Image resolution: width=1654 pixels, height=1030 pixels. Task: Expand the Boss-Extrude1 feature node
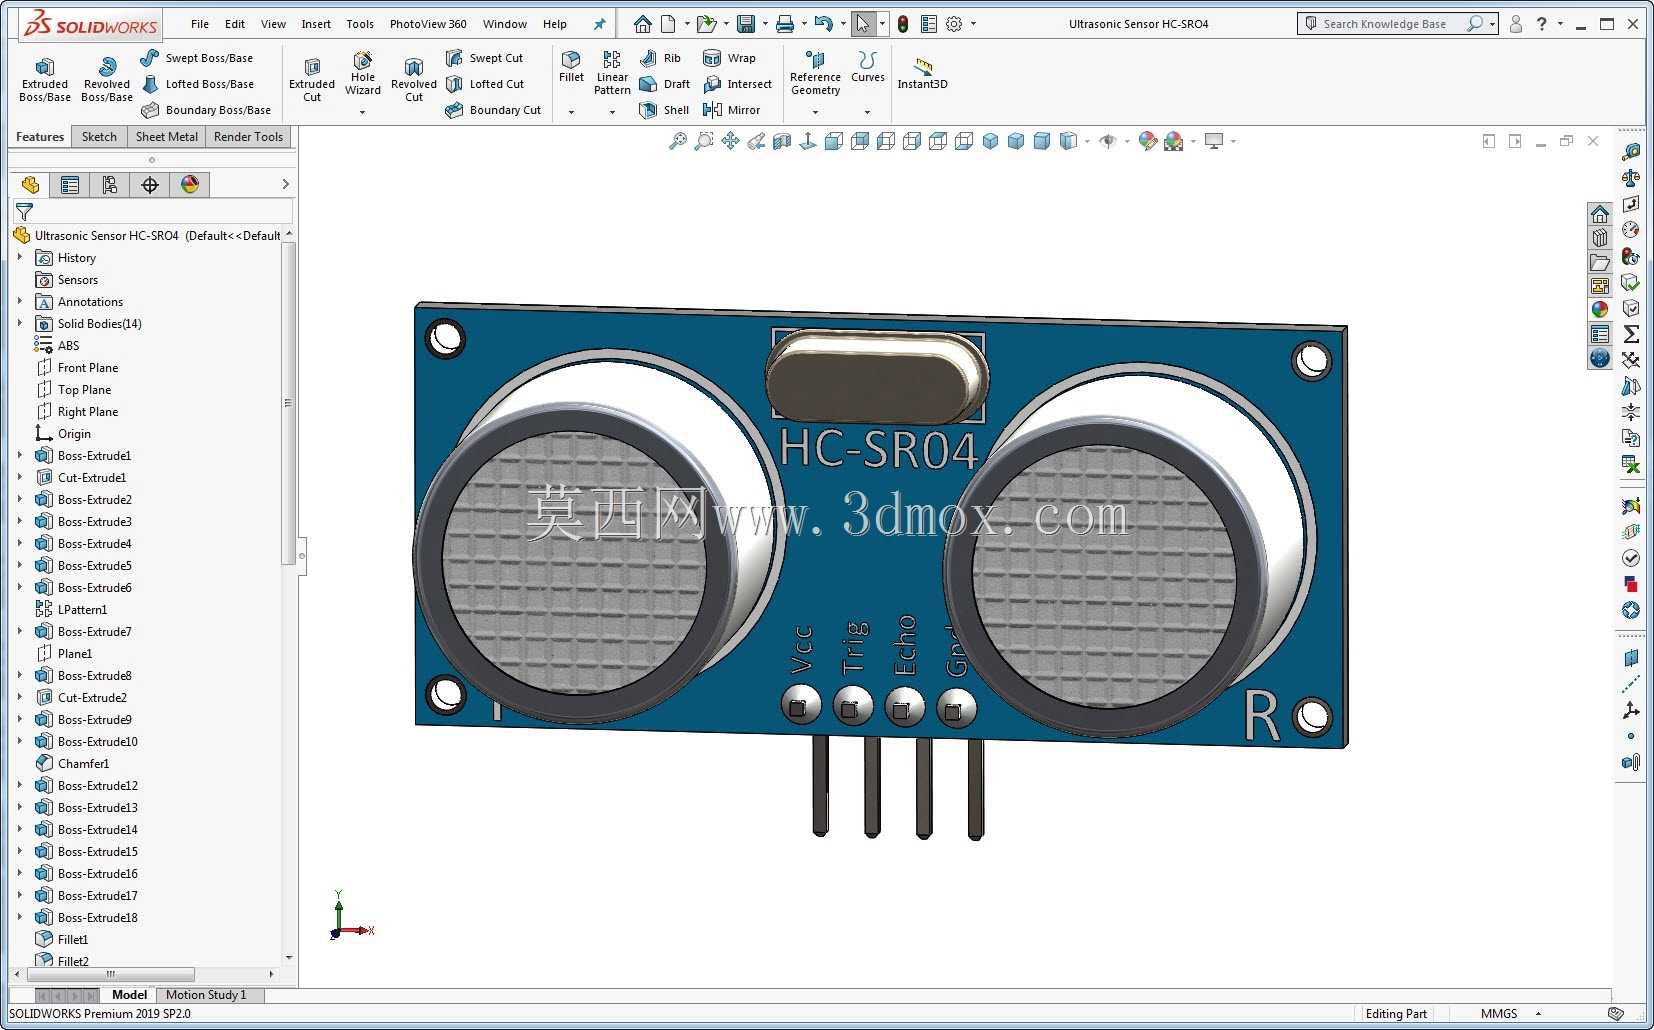coord(19,455)
